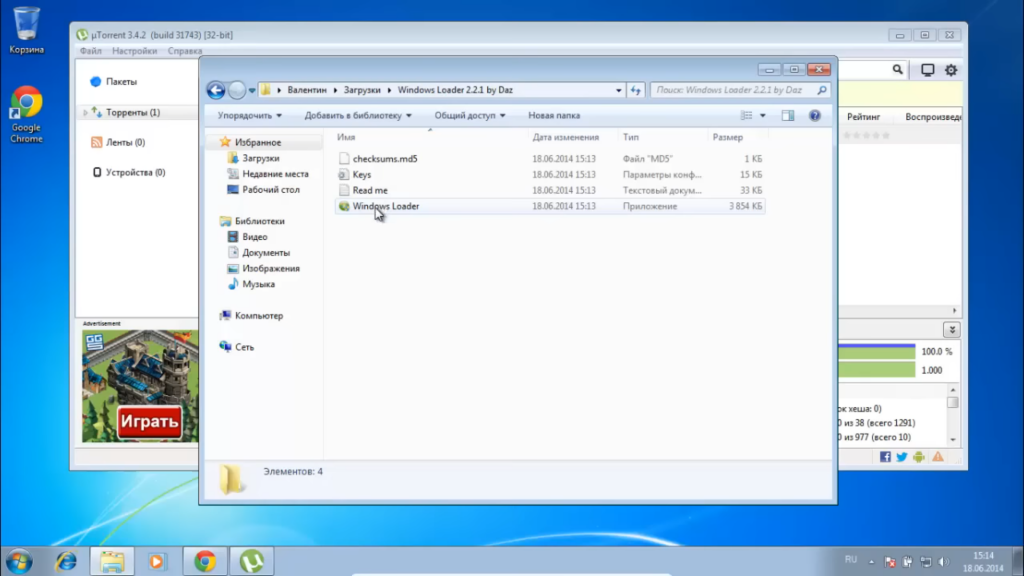The image size is (1024, 576).
Task: Open Добавить в библиотеку dropdown
Action: coord(358,116)
